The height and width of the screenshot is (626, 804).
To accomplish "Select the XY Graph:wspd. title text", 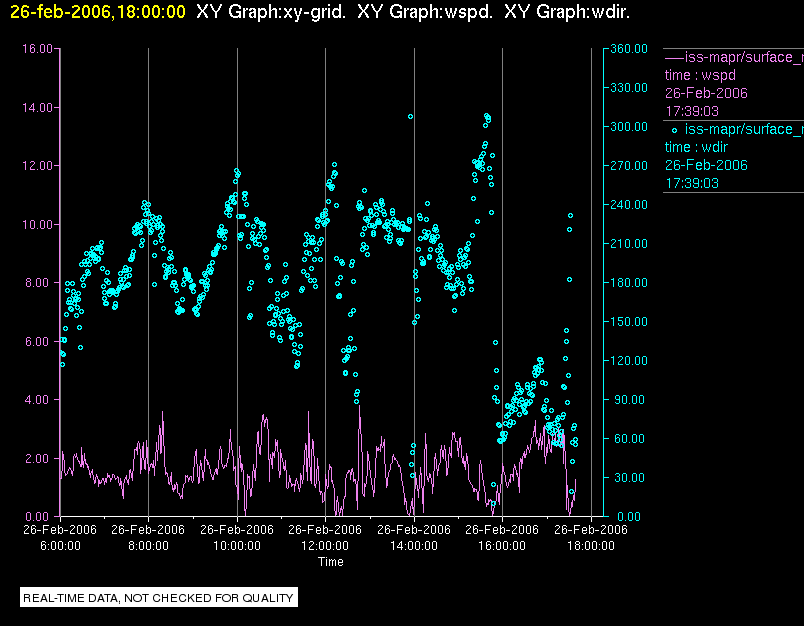I will click(x=425, y=12).
